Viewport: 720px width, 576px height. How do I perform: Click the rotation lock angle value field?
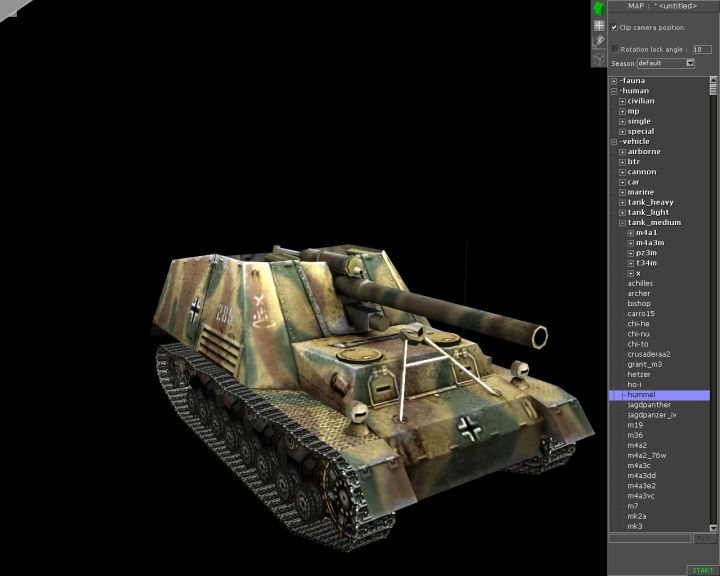[x=702, y=48]
